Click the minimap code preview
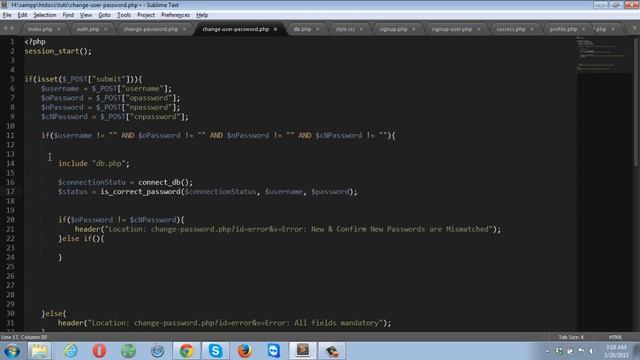640x360 pixels. pos(603,55)
